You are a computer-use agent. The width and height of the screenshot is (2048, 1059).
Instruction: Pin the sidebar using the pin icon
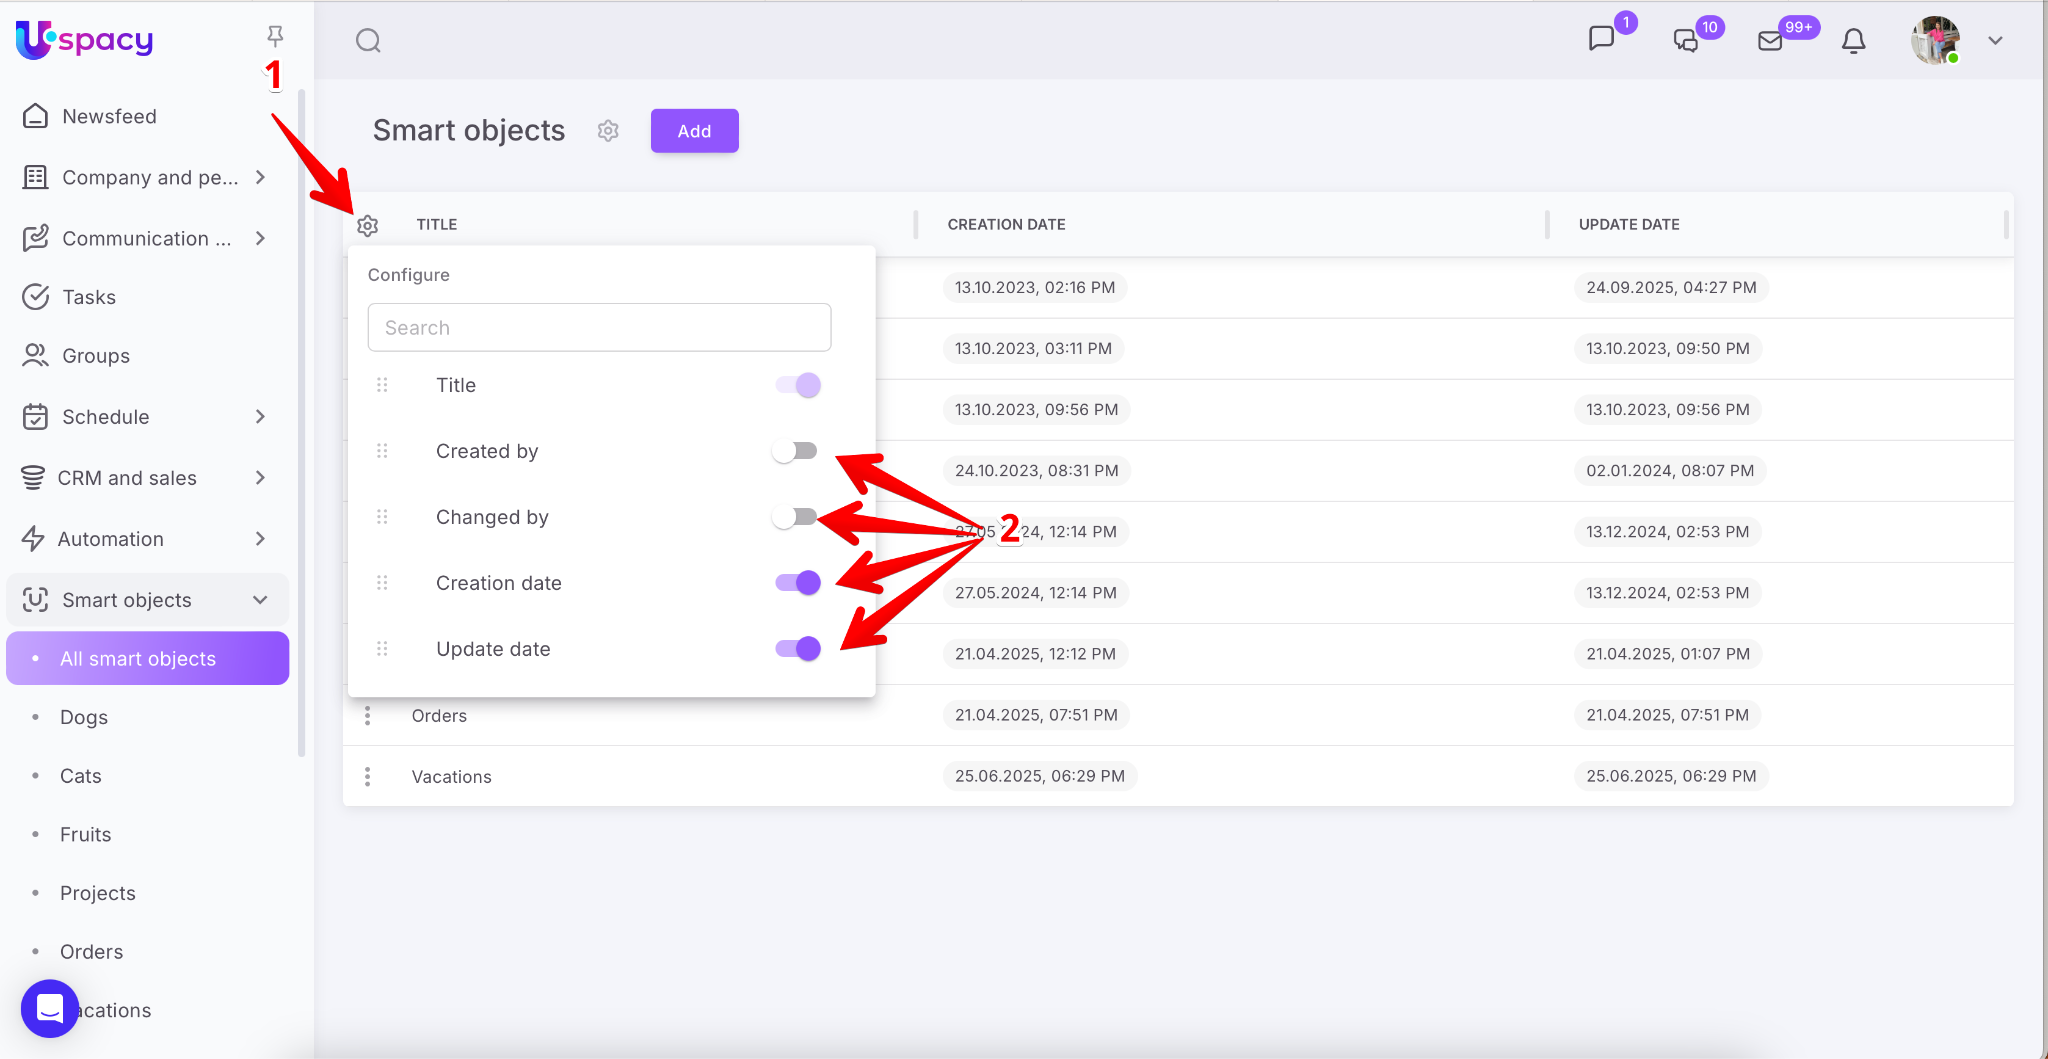(275, 37)
